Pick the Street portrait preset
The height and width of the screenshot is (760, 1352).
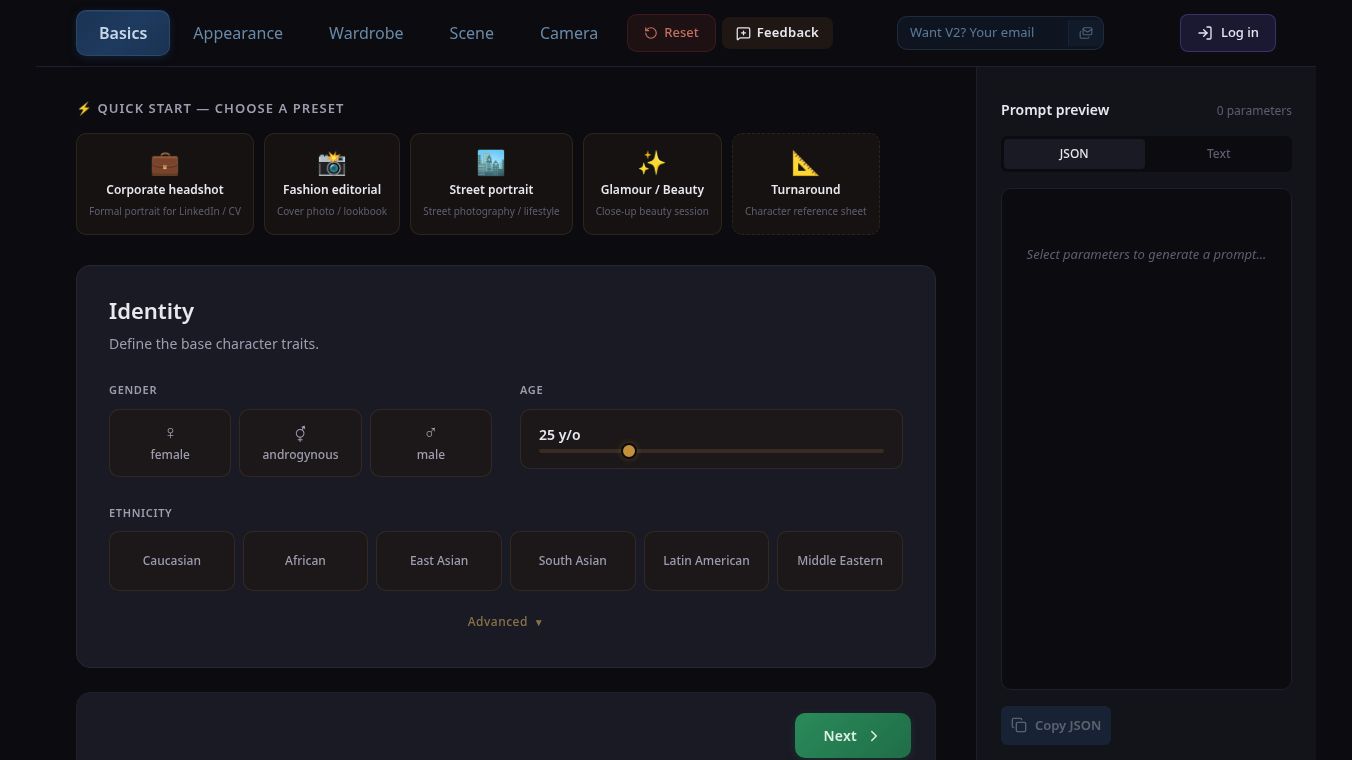pos(491,184)
